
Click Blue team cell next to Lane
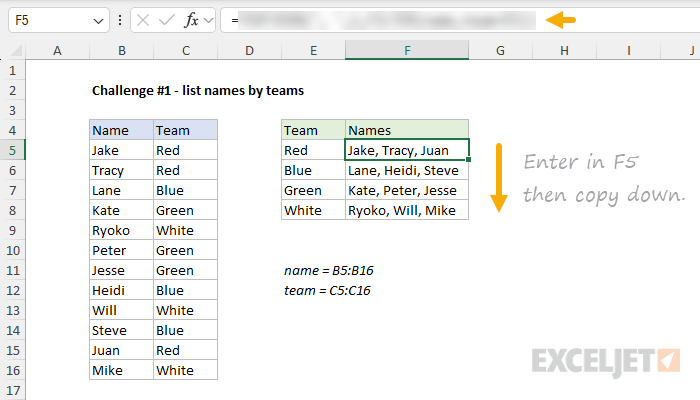[x=186, y=191]
